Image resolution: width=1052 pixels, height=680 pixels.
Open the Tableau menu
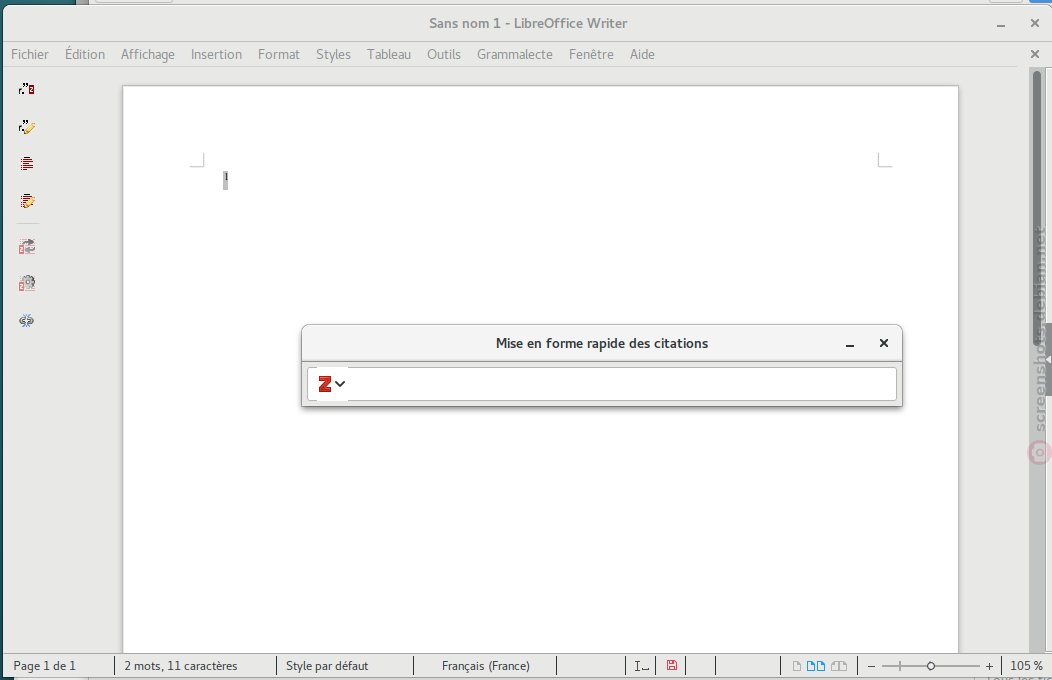(x=388, y=54)
